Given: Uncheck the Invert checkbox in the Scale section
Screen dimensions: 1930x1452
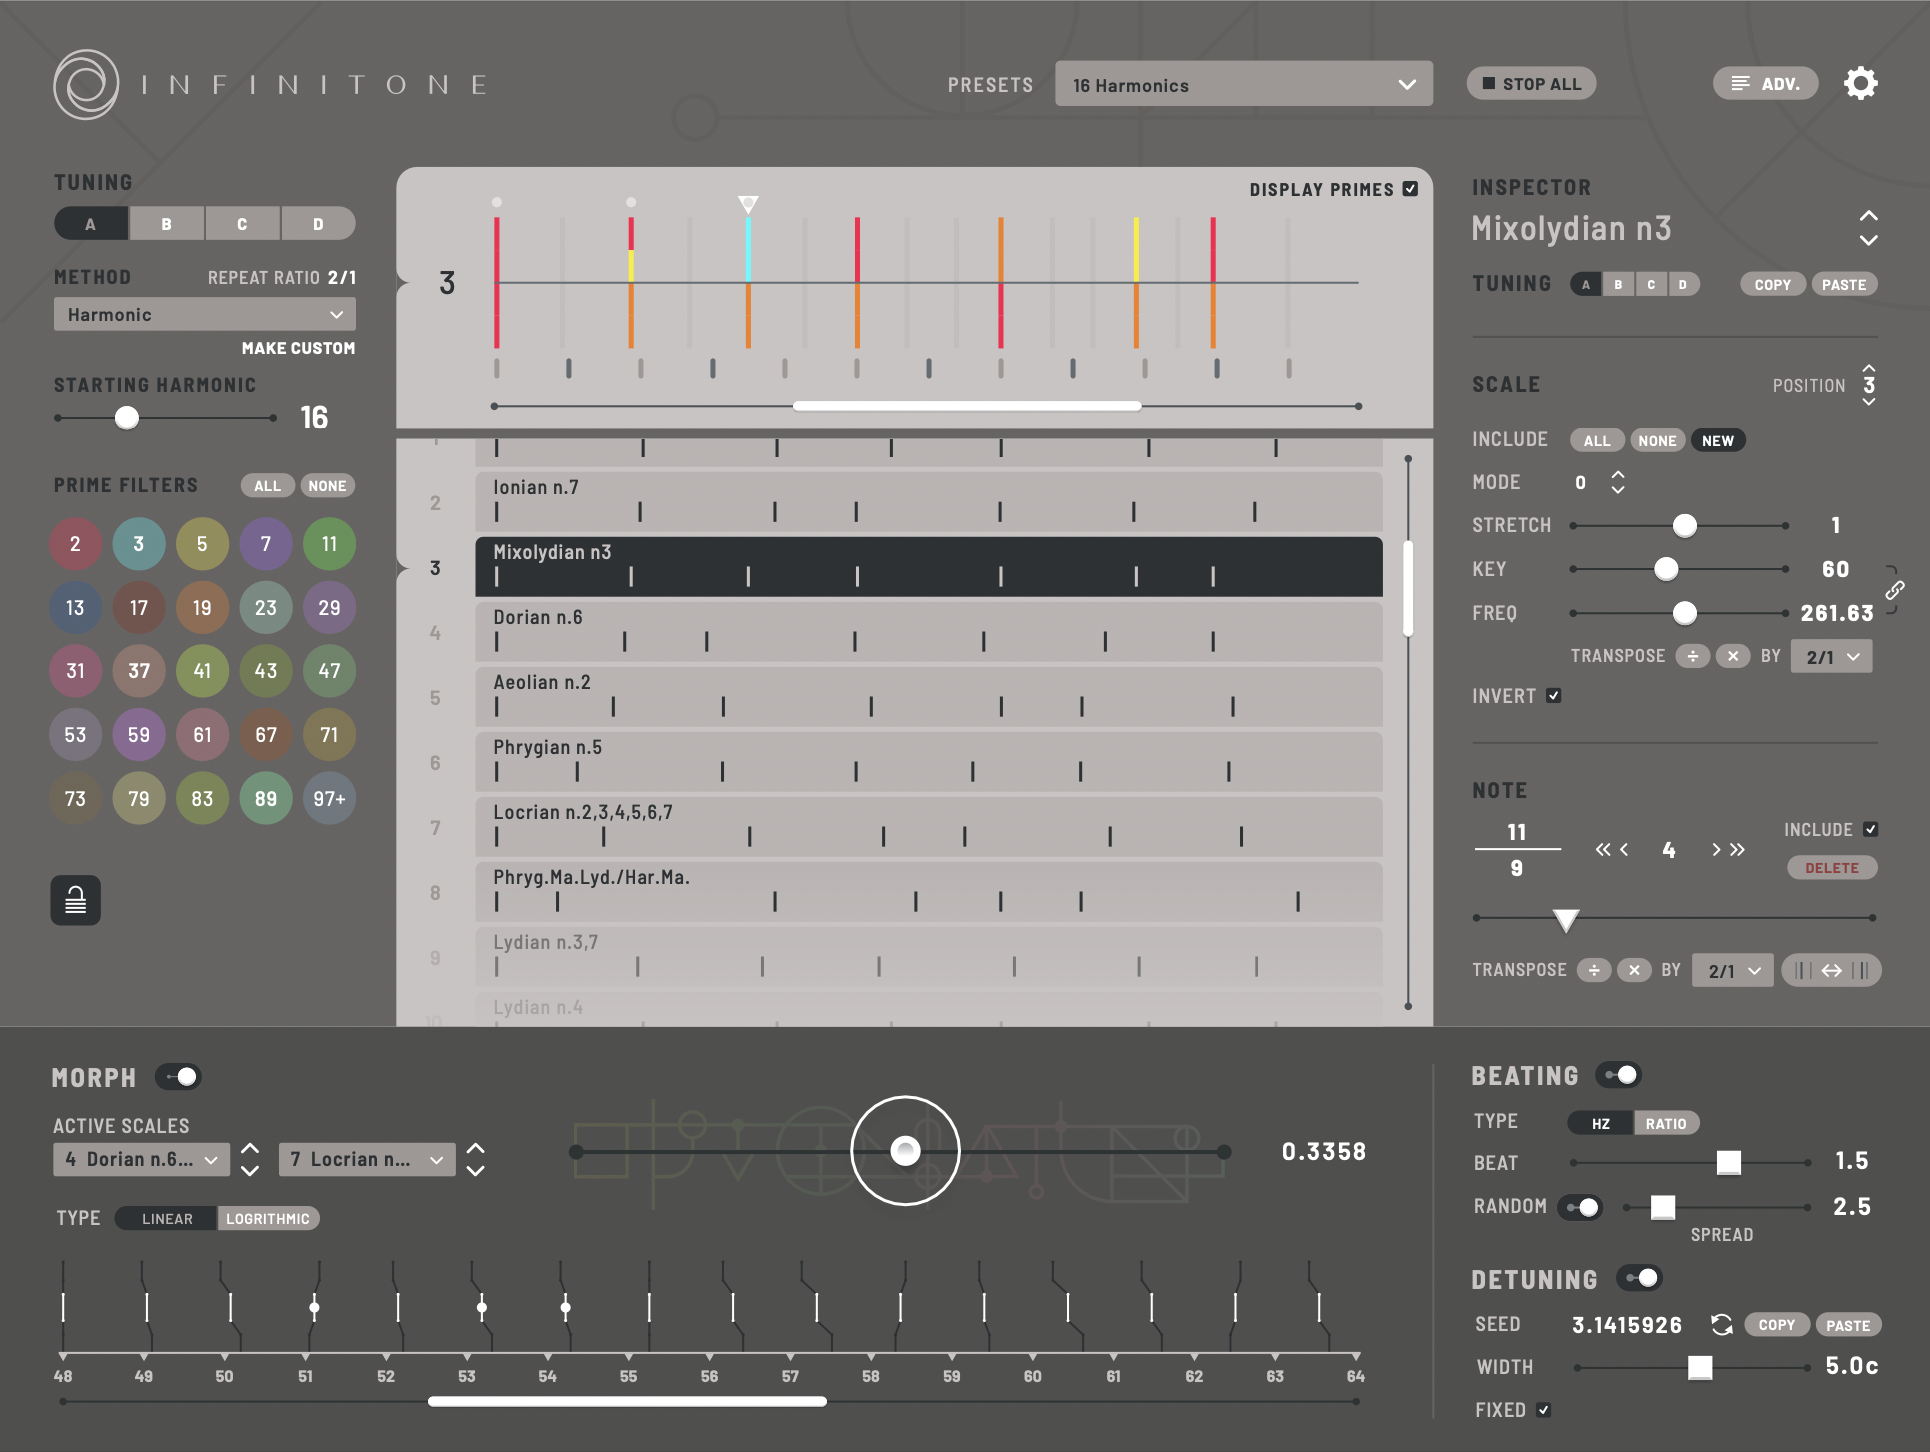Looking at the screenshot, I should (1553, 695).
